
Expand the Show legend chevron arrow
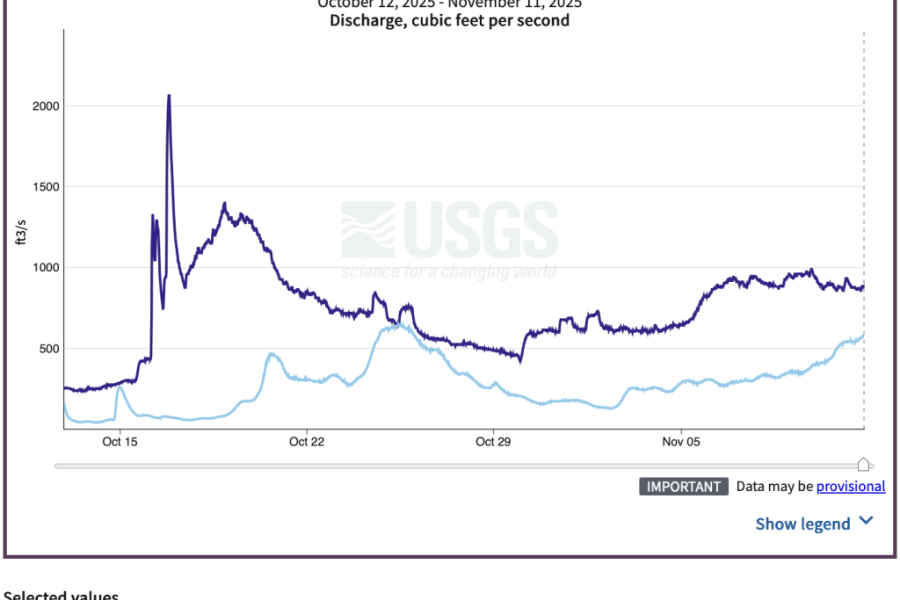(x=866, y=521)
